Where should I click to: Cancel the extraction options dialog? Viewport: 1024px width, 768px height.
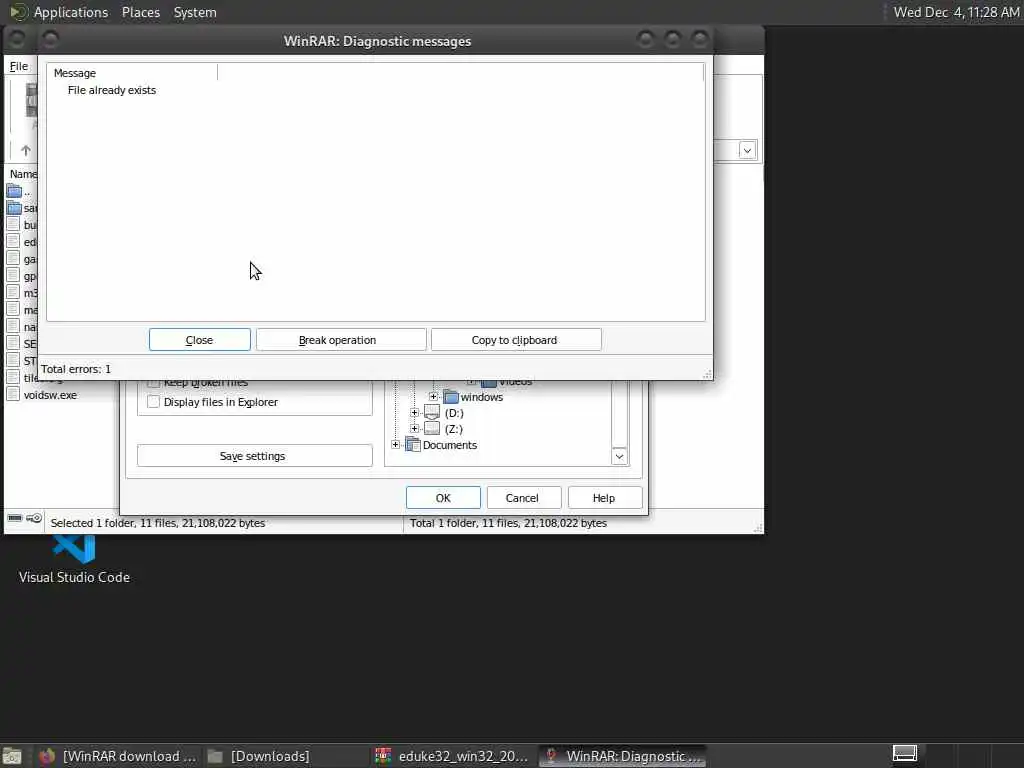click(x=523, y=498)
